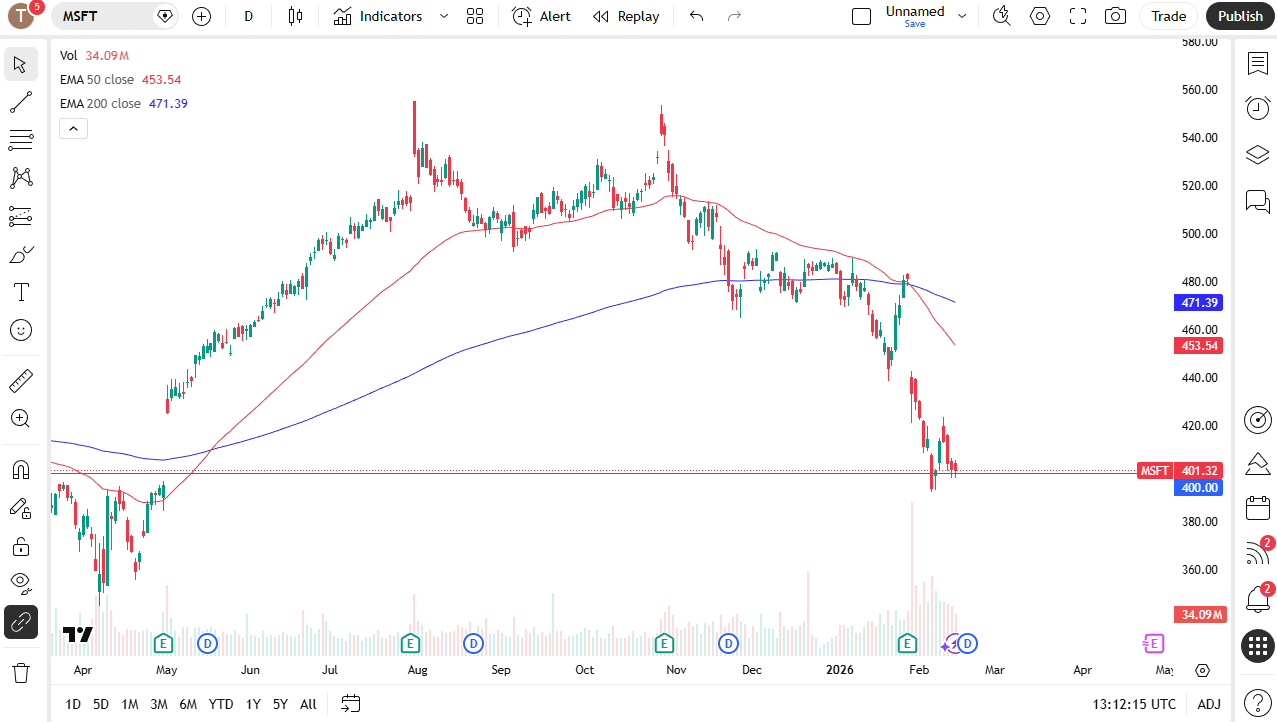1277x722 pixels.
Task: Open the go to date calendar
Action: point(350,704)
